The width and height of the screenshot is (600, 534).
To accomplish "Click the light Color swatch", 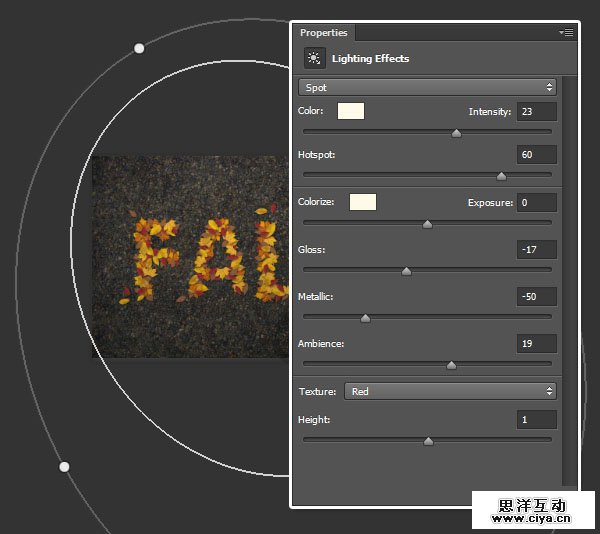I will tap(351, 111).
